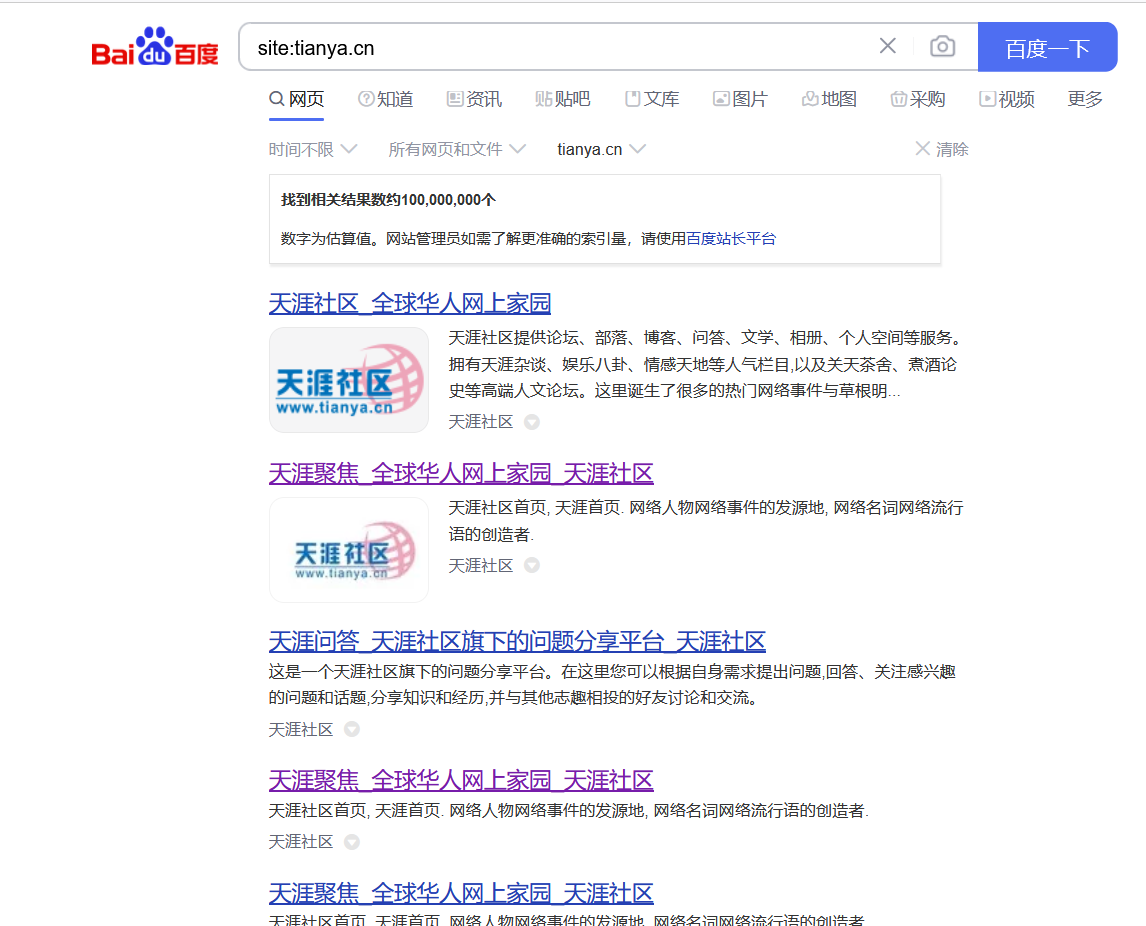Click the second result's 天涯社区 logo thumbnail
The width and height of the screenshot is (1146, 926).
[349, 550]
